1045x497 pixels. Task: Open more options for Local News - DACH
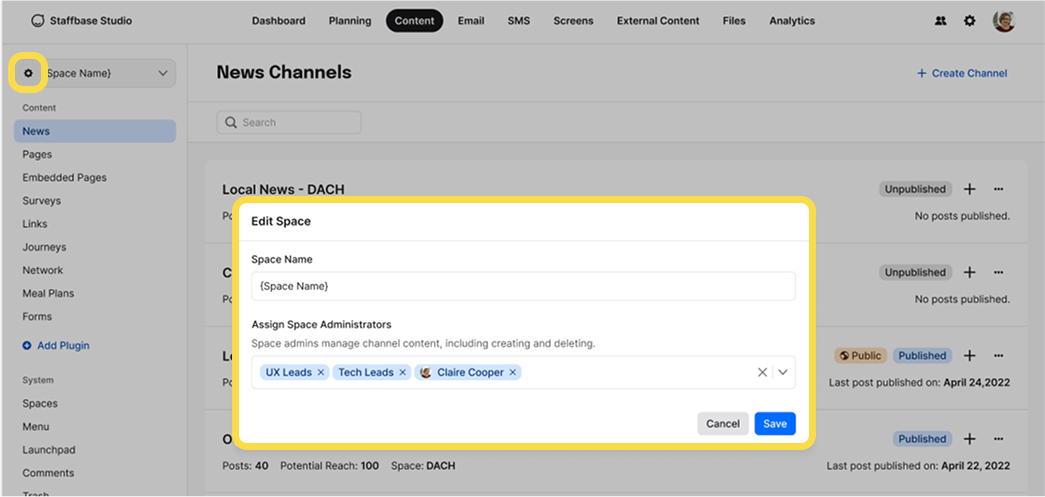click(x=998, y=189)
